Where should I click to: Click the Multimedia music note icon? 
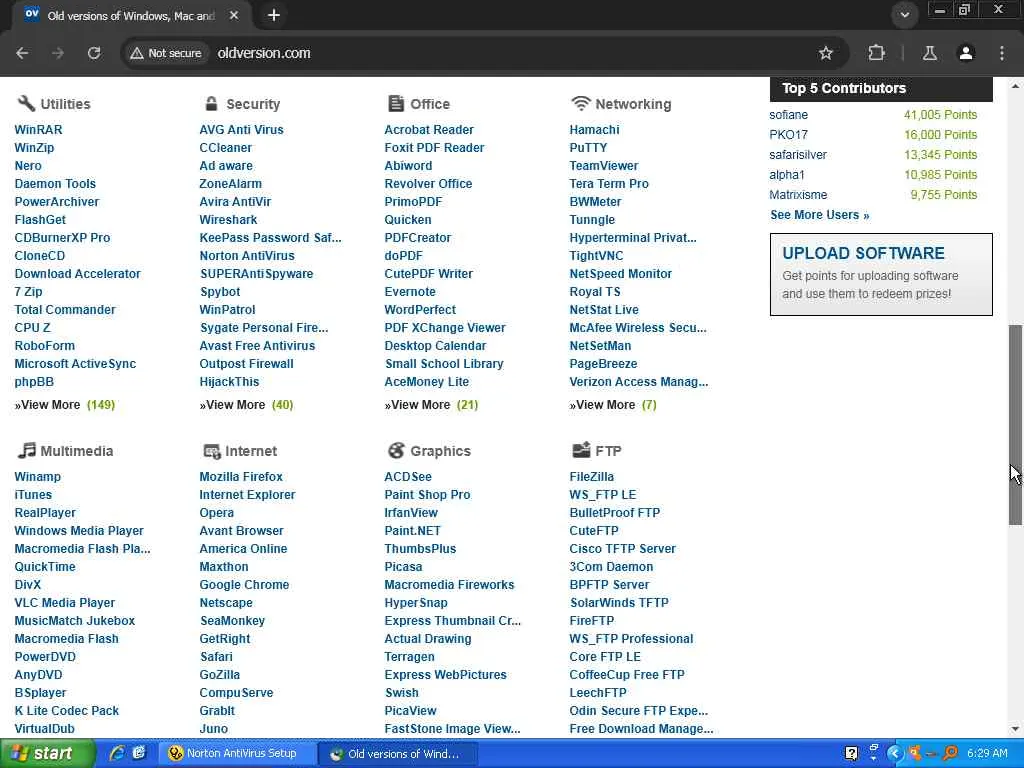pyautogui.click(x=26, y=450)
